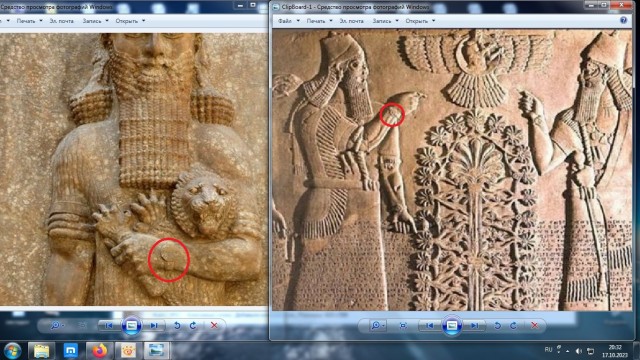Rotate counterclockwise in left viewer window
The height and width of the screenshot is (360, 640).
click(177, 325)
